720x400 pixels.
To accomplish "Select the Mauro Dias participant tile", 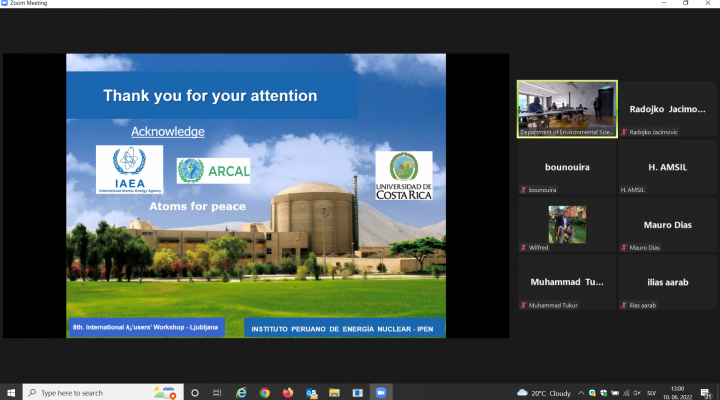I will pos(667,225).
